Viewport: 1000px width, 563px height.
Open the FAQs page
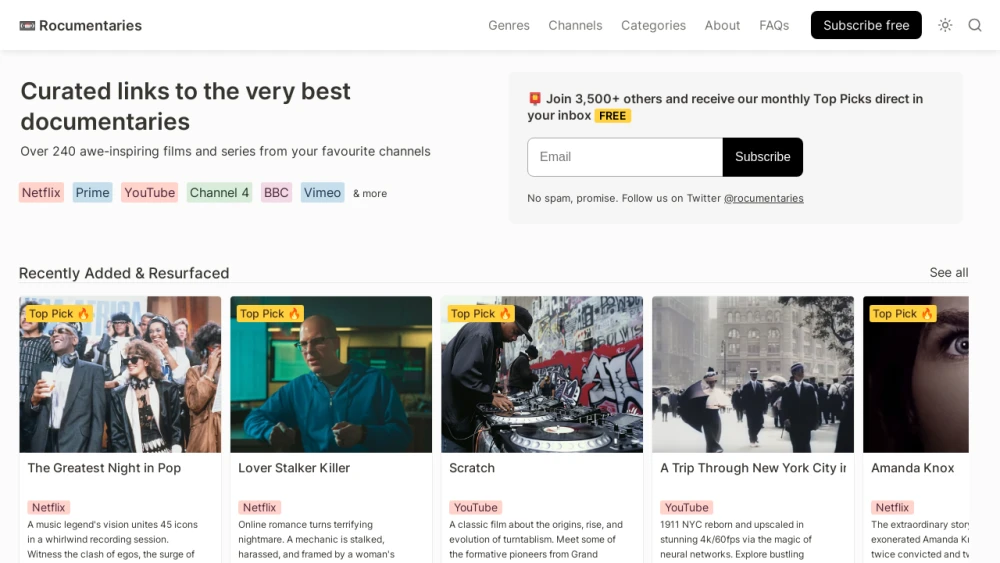(x=774, y=26)
